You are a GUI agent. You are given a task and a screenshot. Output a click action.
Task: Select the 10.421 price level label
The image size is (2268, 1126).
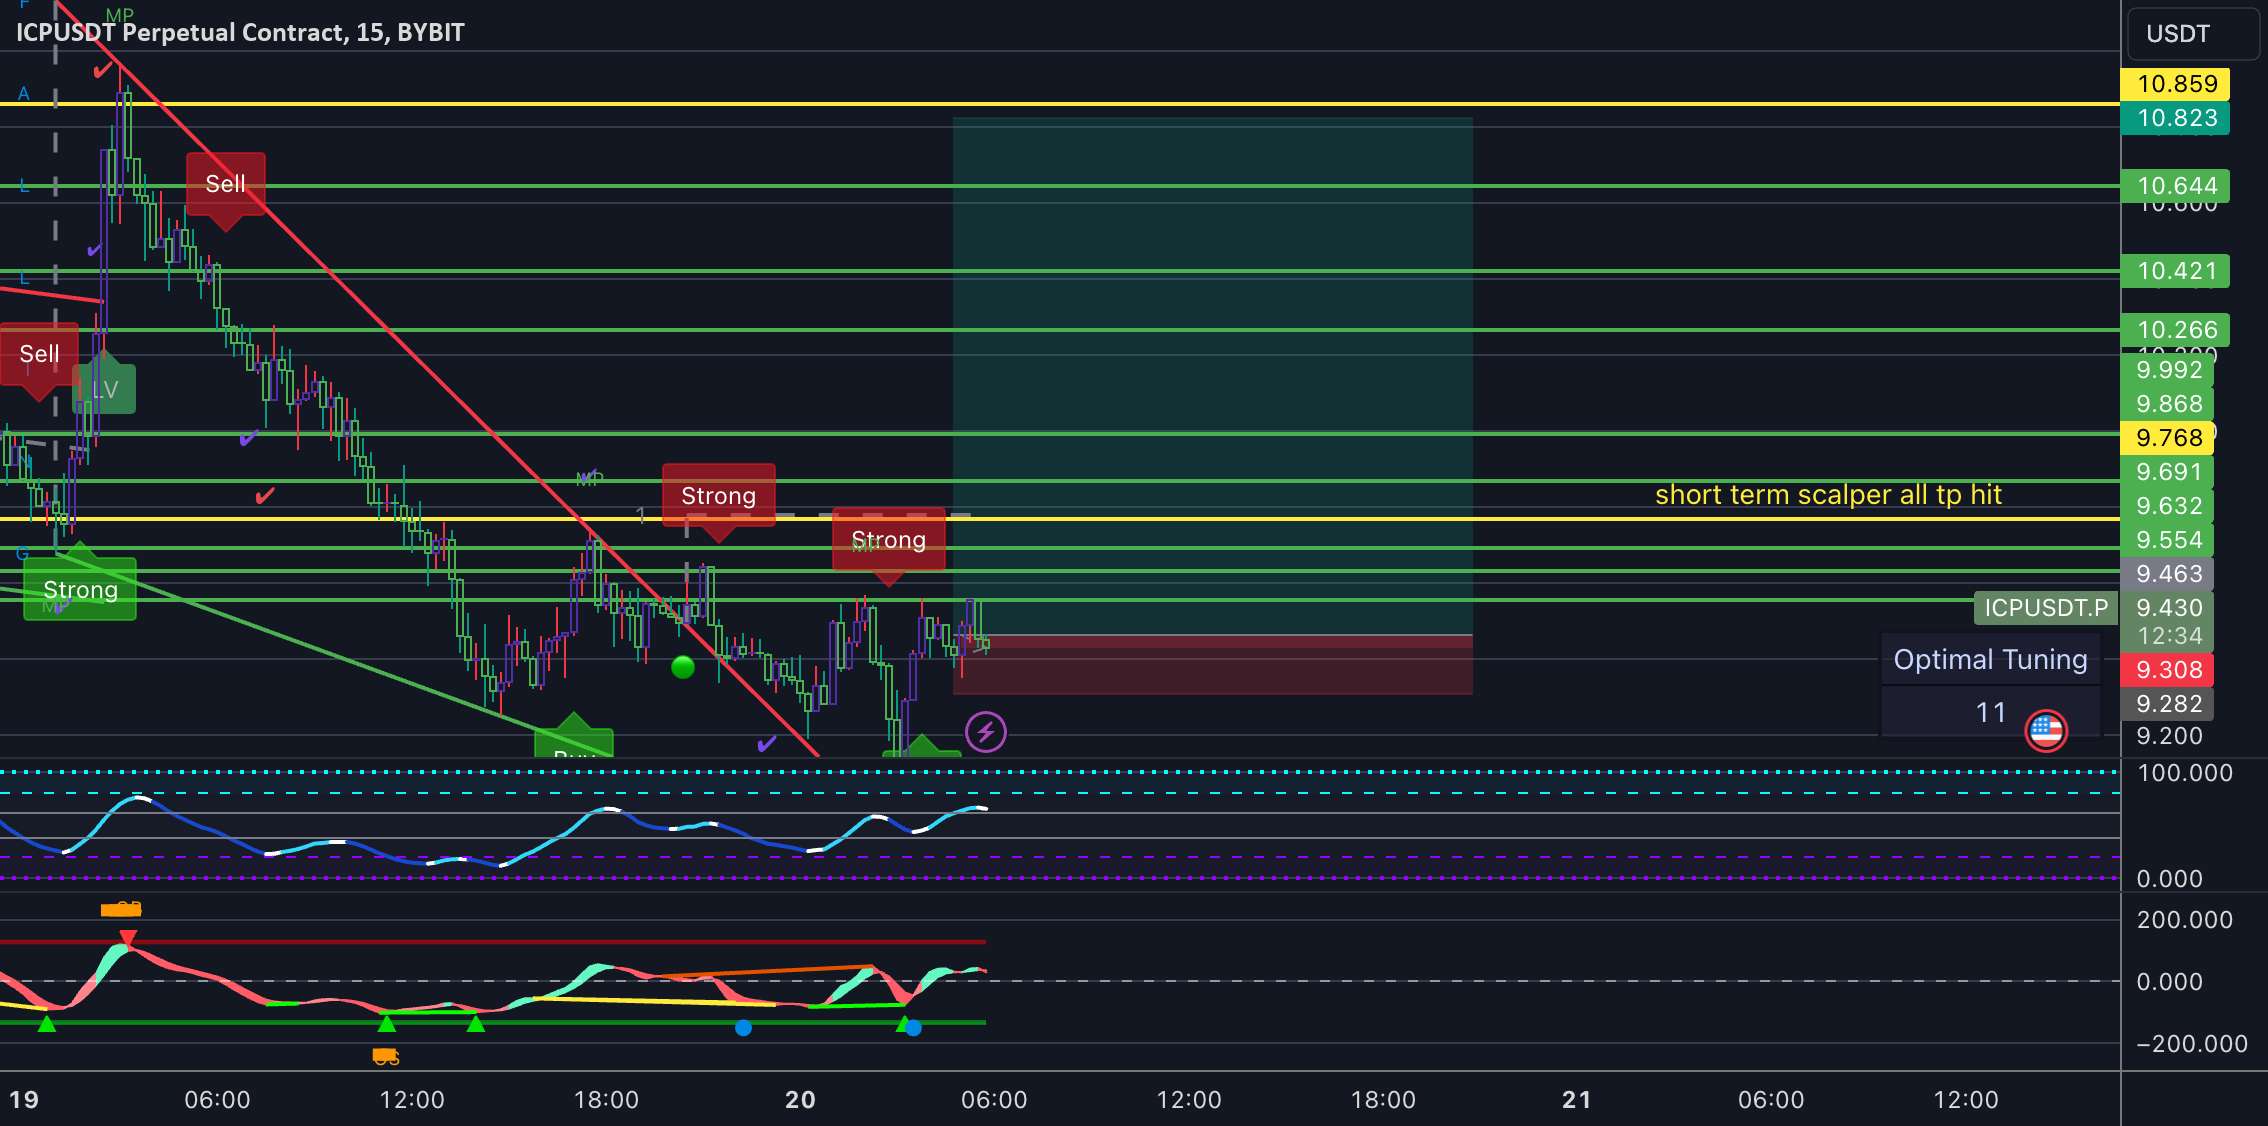pyautogui.click(x=2176, y=271)
